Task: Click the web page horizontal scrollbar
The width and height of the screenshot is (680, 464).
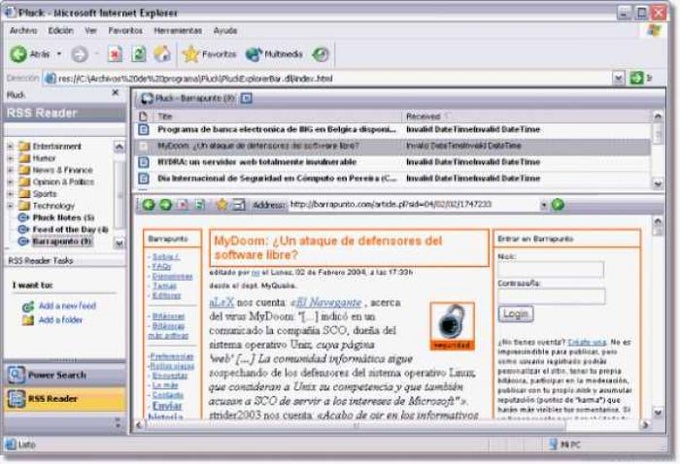Action: click(x=356, y=425)
